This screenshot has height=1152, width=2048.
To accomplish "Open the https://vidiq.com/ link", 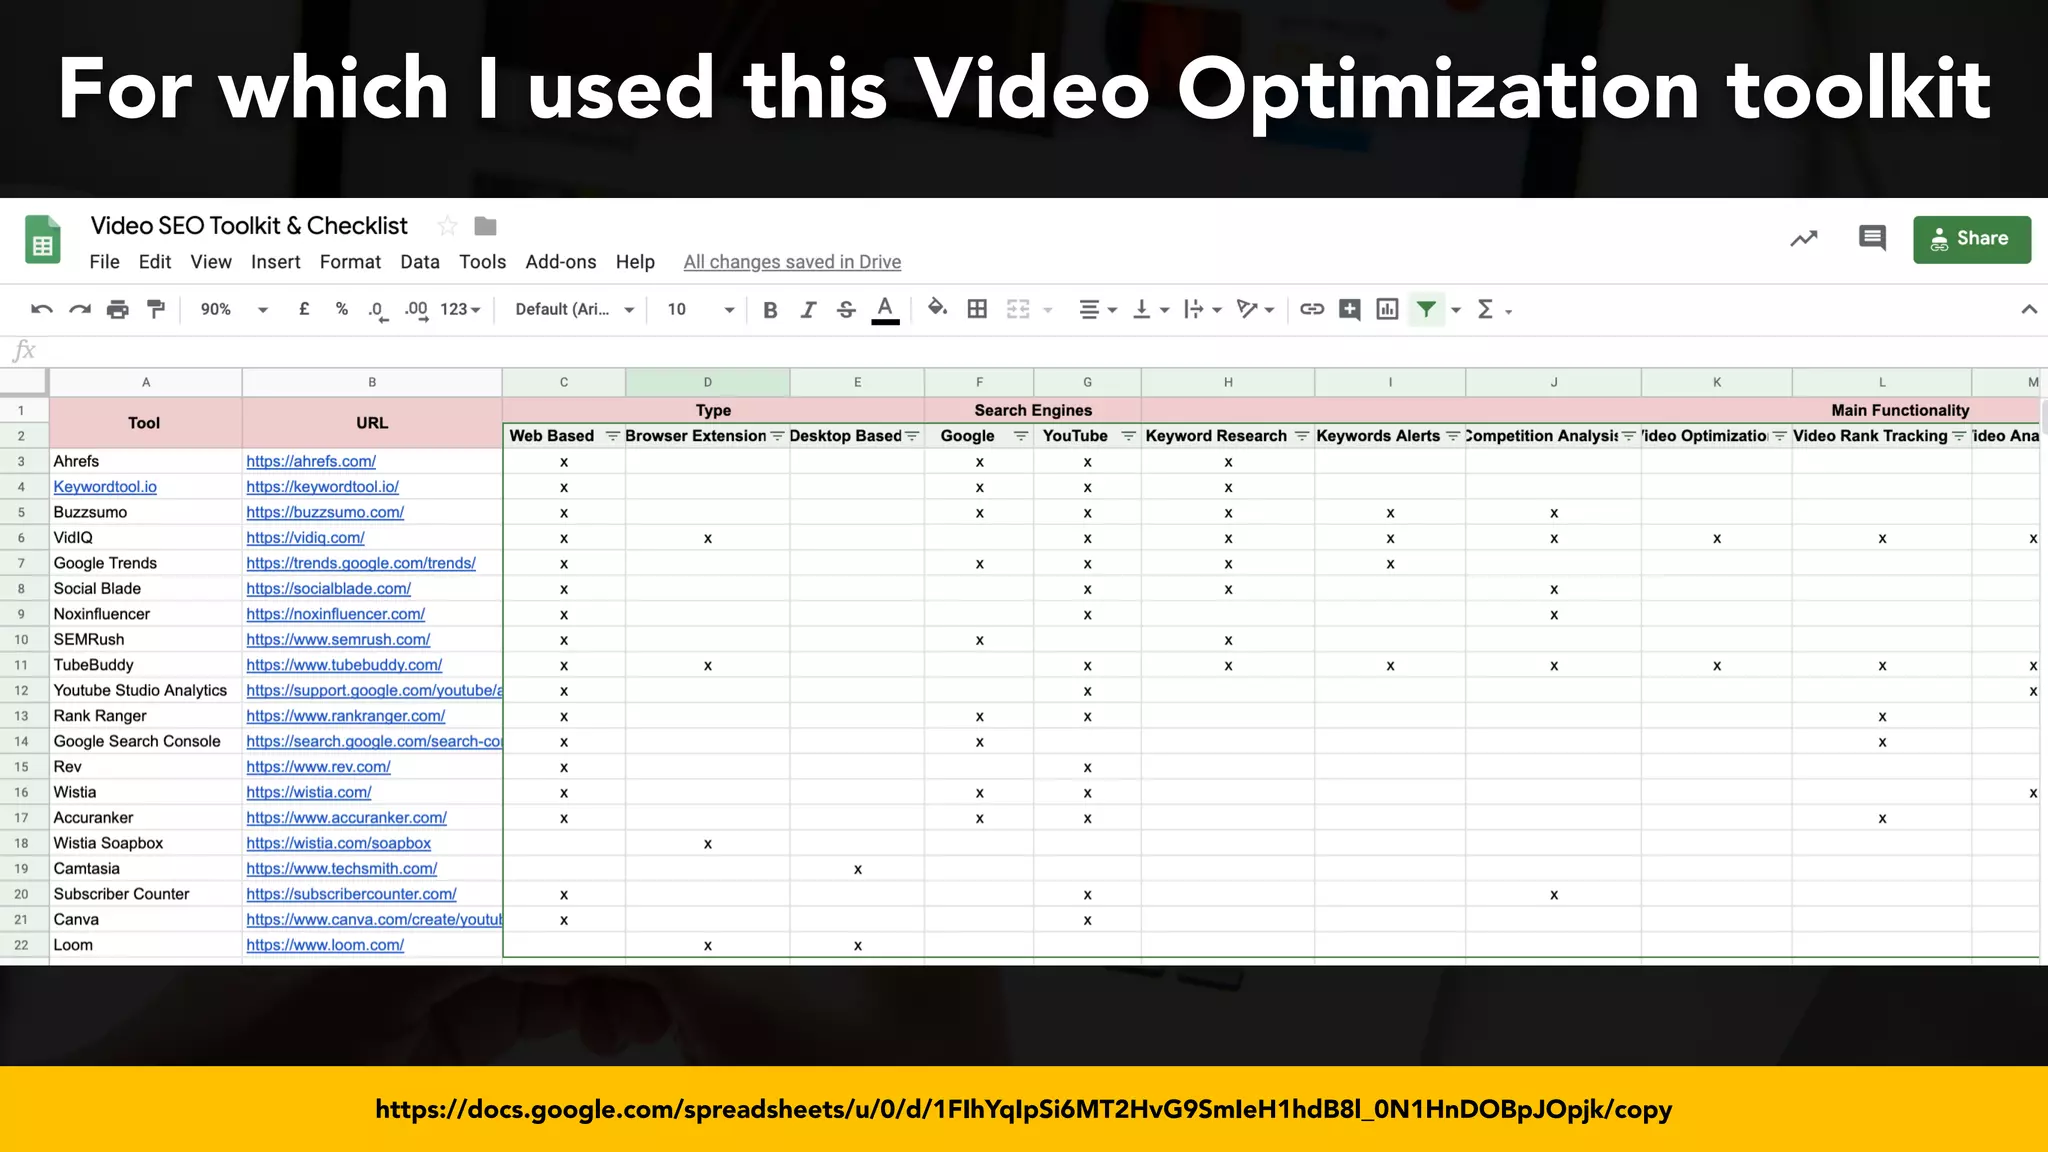I will coord(305,537).
